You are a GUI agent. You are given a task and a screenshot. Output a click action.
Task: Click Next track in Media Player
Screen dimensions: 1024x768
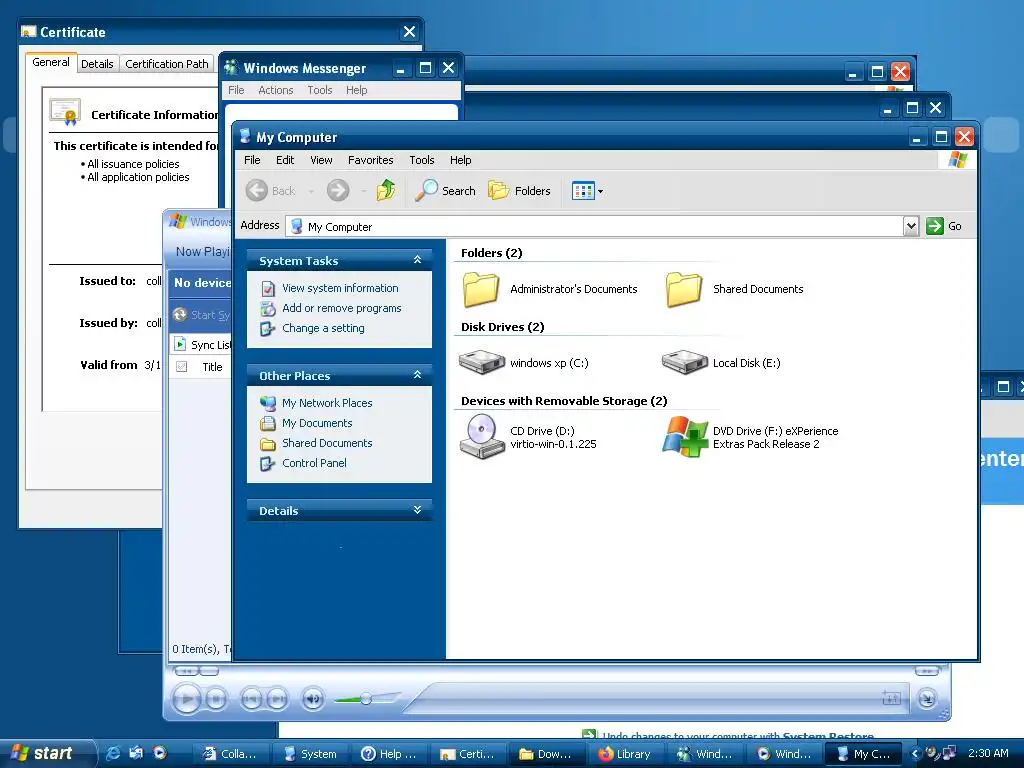click(277, 699)
